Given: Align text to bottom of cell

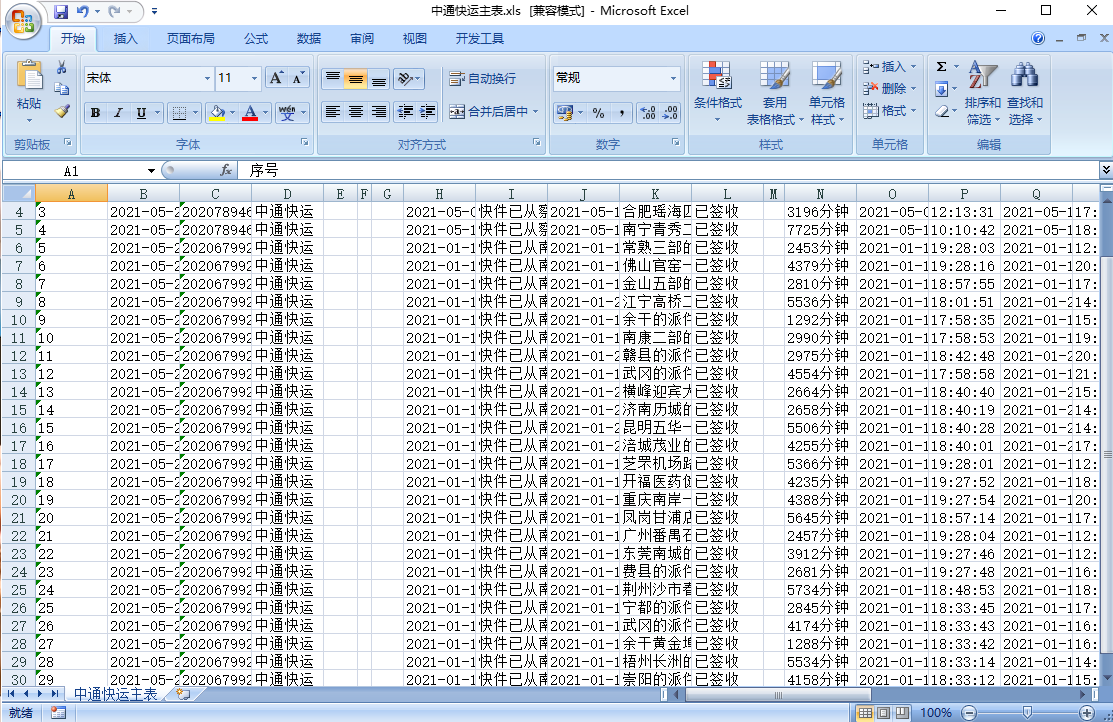Looking at the screenshot, I should pos(379,78).
